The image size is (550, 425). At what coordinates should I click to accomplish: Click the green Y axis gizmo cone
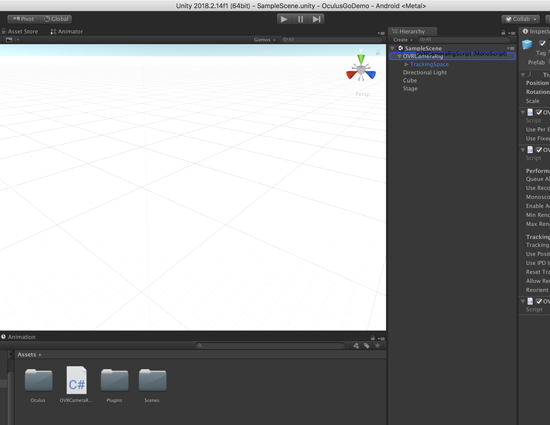tap(361, 59)
